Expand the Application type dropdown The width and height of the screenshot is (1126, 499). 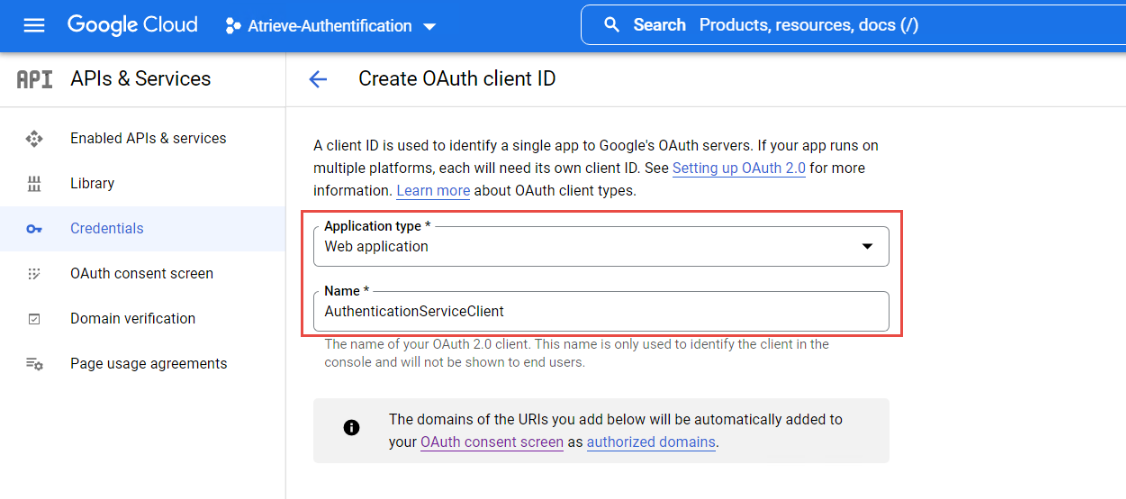coord(600,246)
